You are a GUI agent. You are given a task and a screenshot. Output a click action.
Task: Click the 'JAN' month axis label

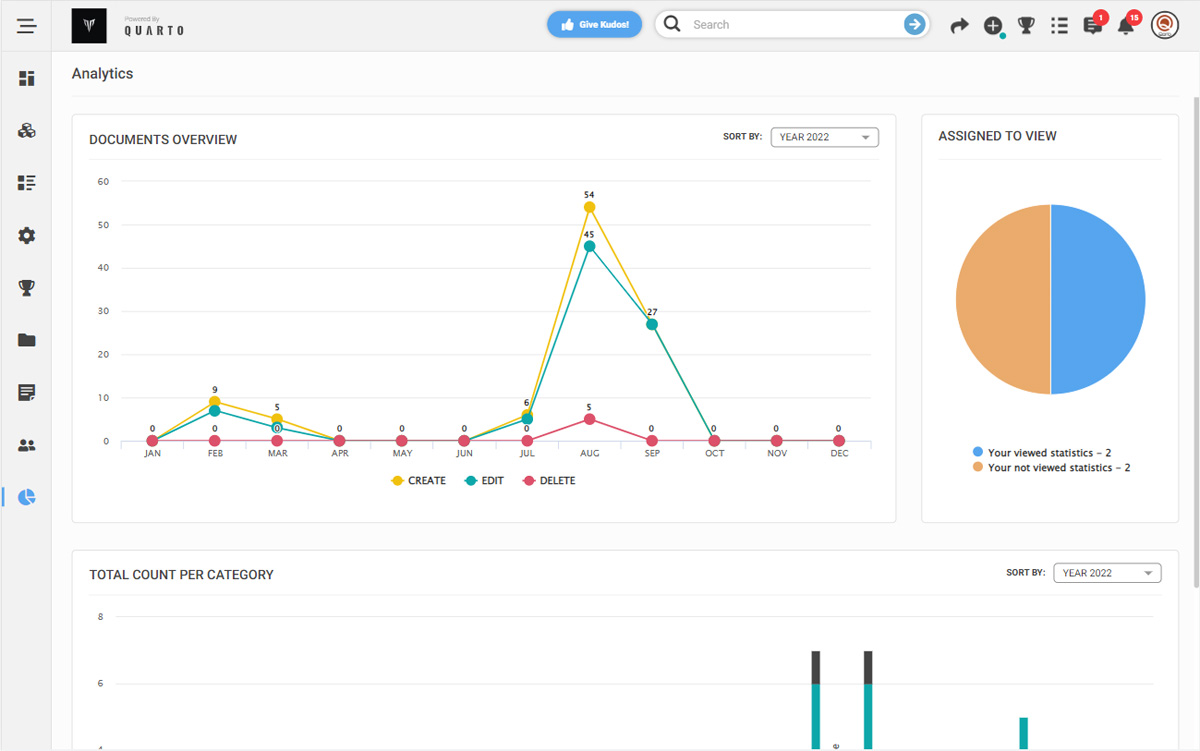pos(153,454)
